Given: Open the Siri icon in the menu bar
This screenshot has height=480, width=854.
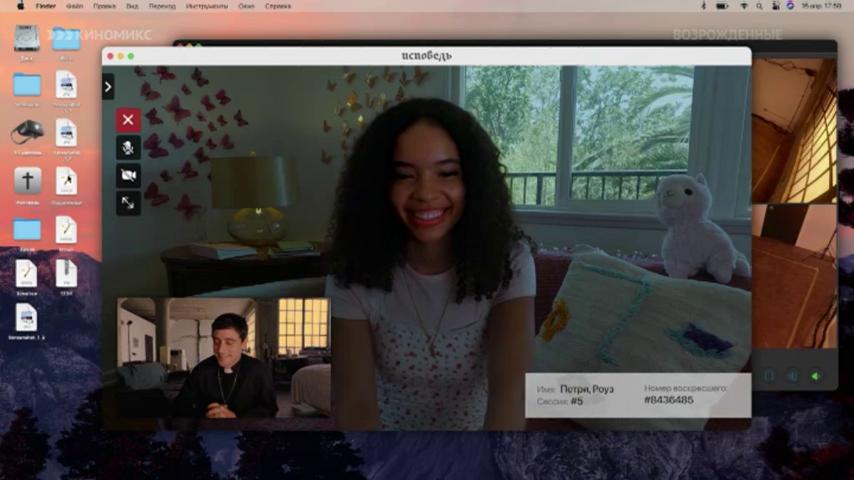Looking at the screenshot, I should [x=790, y=5].
